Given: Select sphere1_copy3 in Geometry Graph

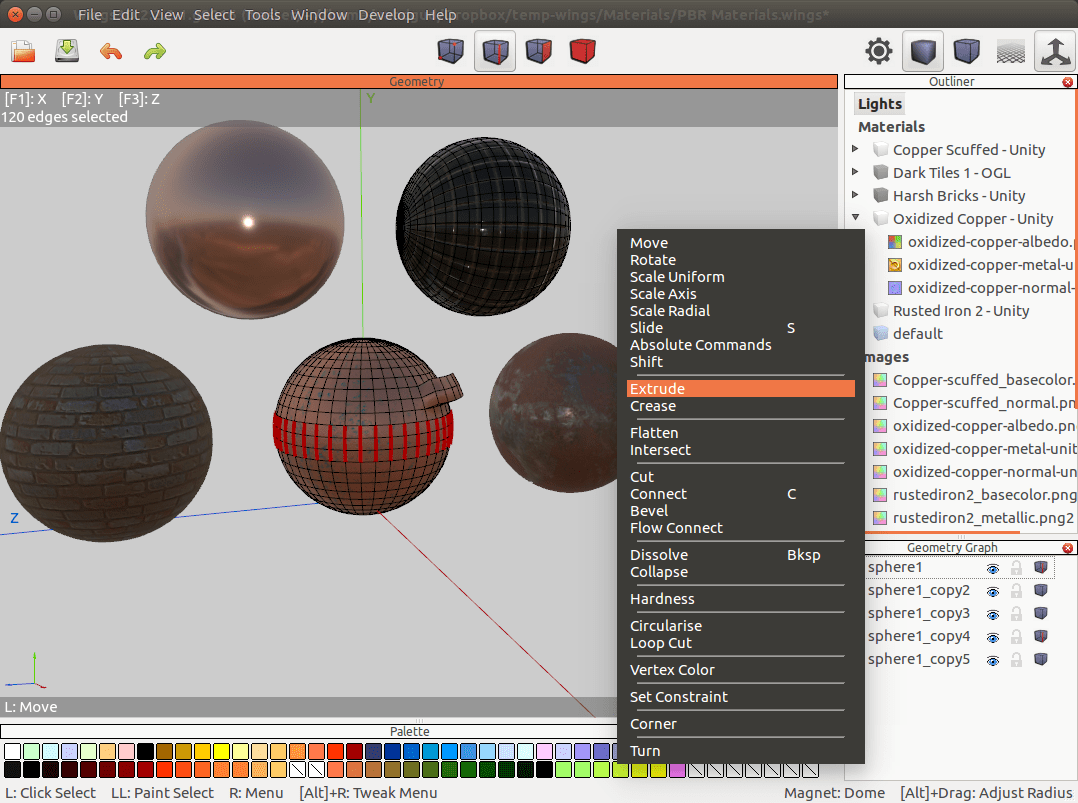Looking at the screenshot, I should pyautogui.click(x=918, y=613).
